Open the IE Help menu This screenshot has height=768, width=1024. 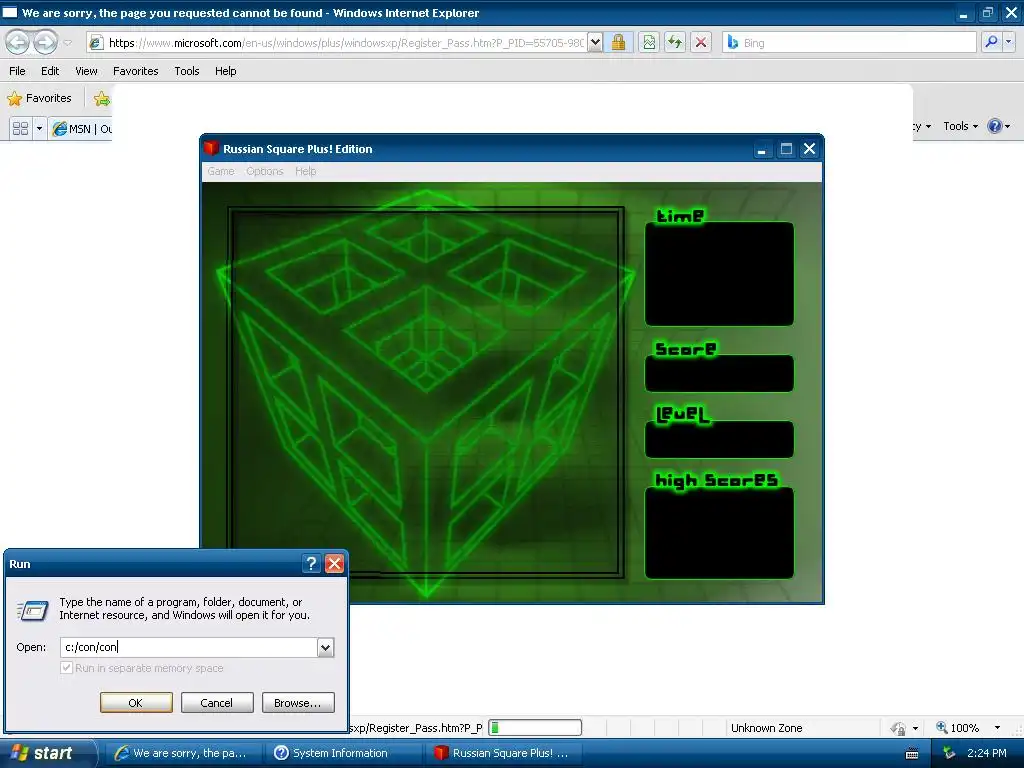tap(225, 71)
